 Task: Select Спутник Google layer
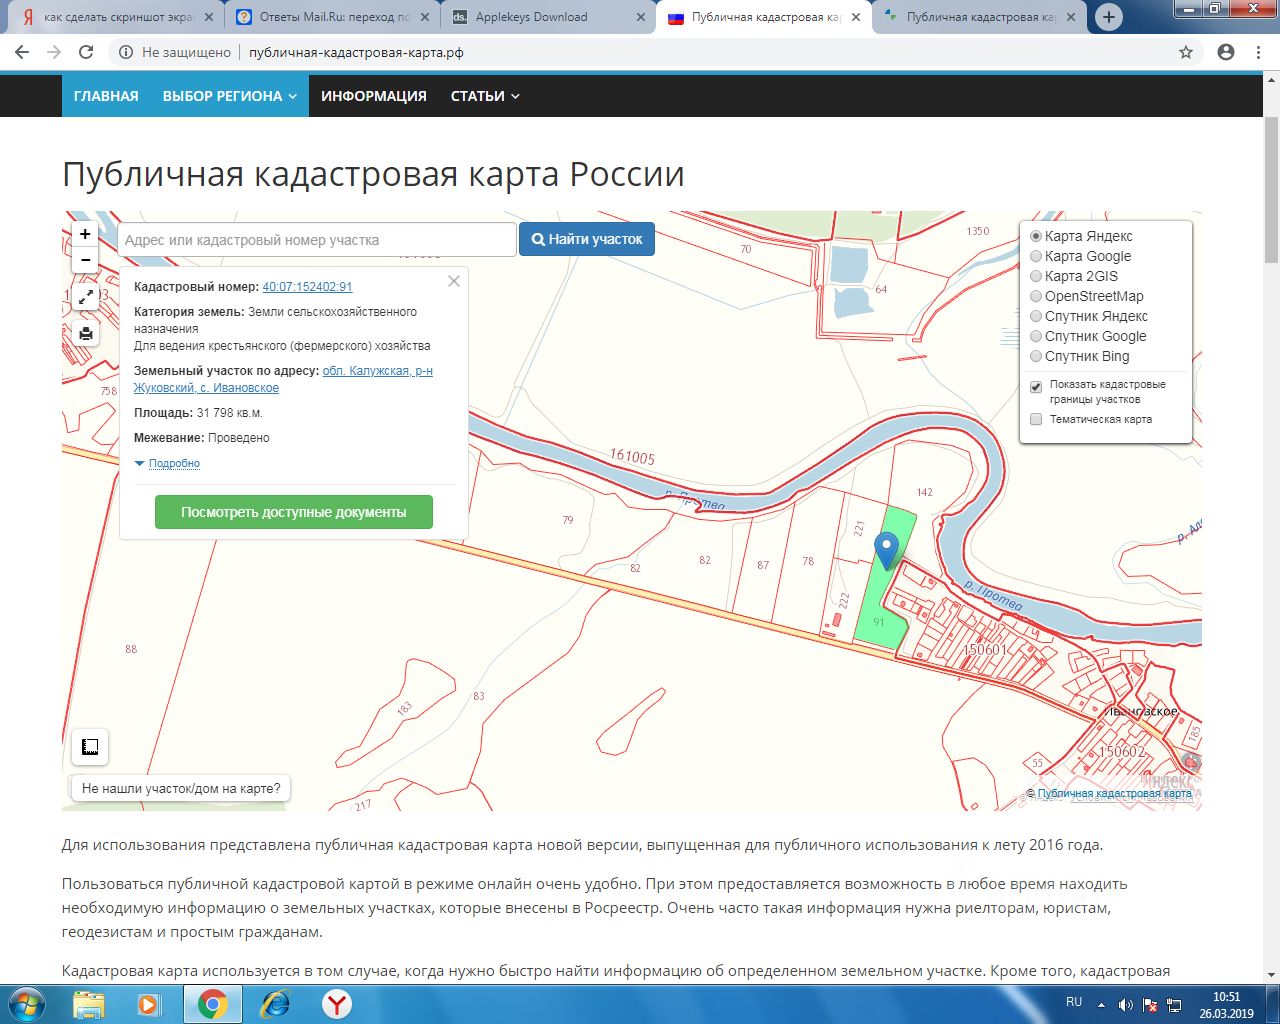pyautogui.click(x=1088, y=336)
